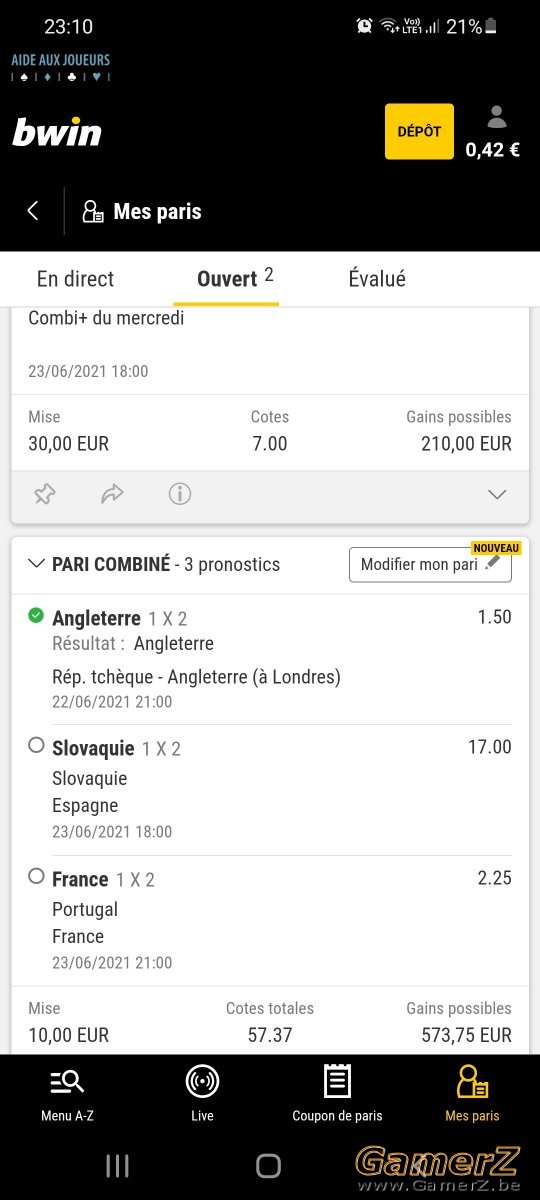Tap the back arrow in the header
Viewport: 540px width, 1200px height.
33,211
